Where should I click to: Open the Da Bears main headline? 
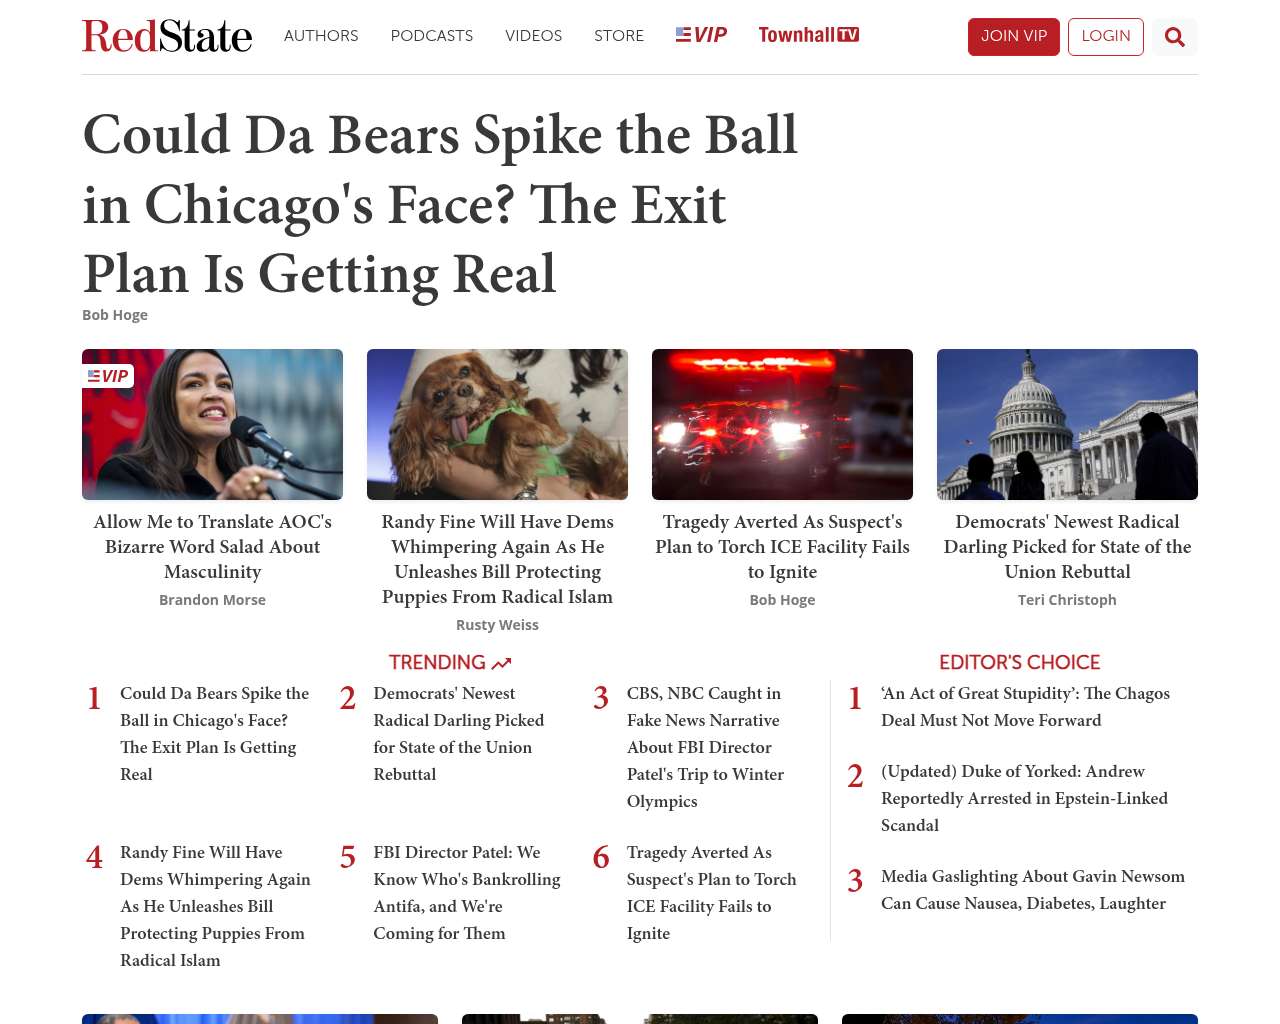click(x=440, y=204)
